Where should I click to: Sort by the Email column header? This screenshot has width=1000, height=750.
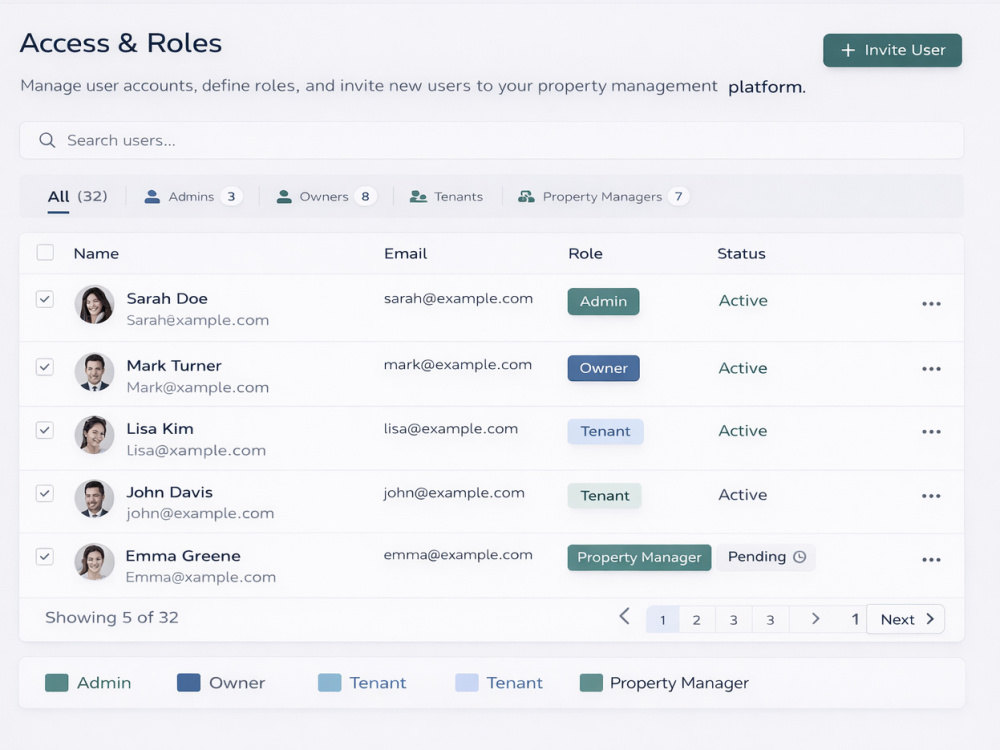(406, 253)
